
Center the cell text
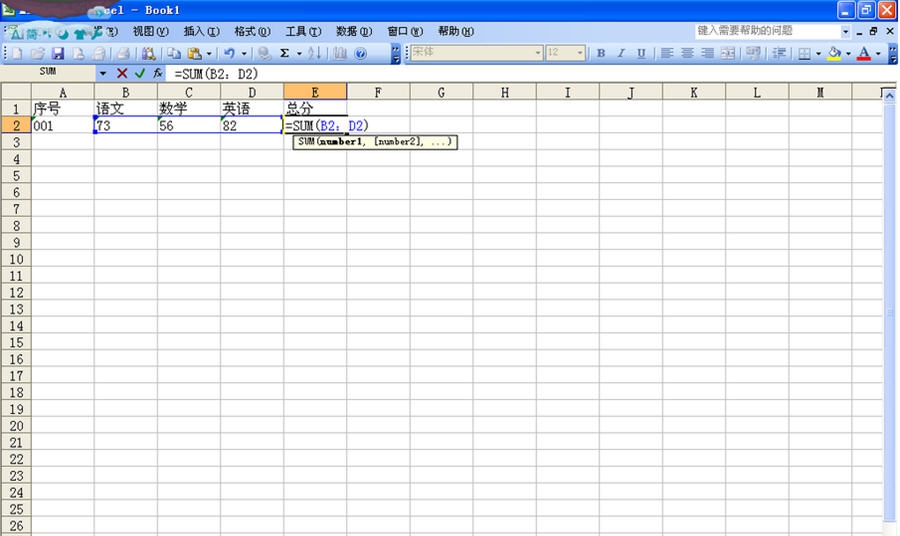(687, 53)
